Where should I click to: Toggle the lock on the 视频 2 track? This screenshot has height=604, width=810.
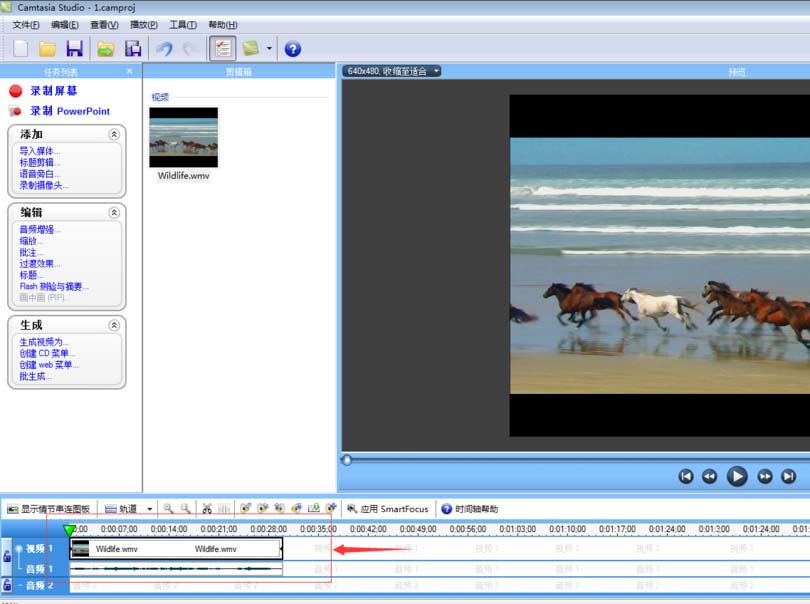coord(7,585)
